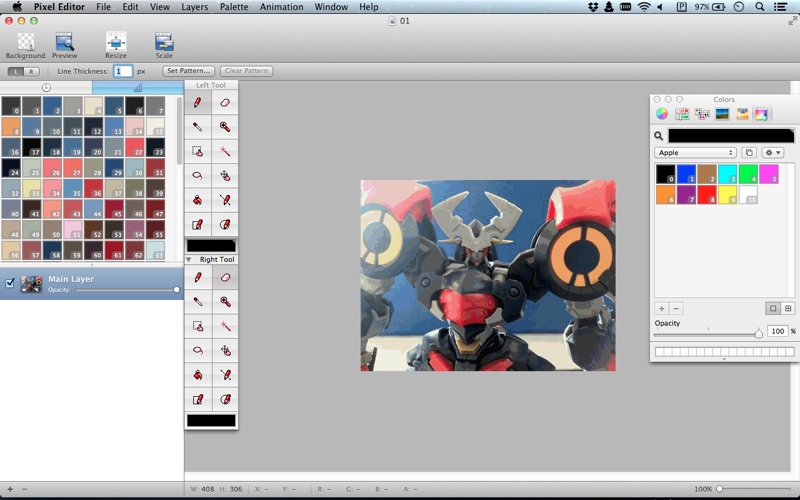Screen dimensions: 800x500
Task: Toggle Main Layer visibility checkbox
Action: point(10,283)
